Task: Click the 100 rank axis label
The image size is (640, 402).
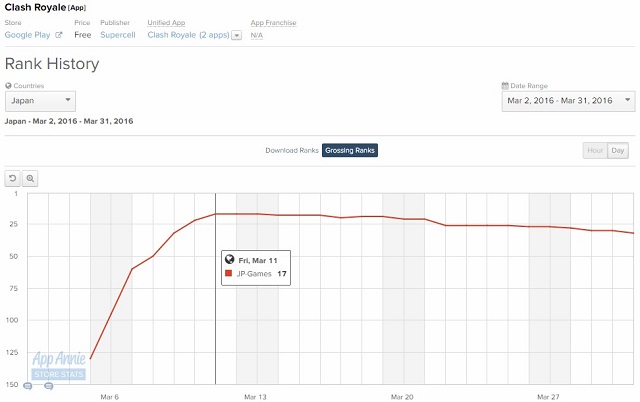Action: click(x=12, y=320)
